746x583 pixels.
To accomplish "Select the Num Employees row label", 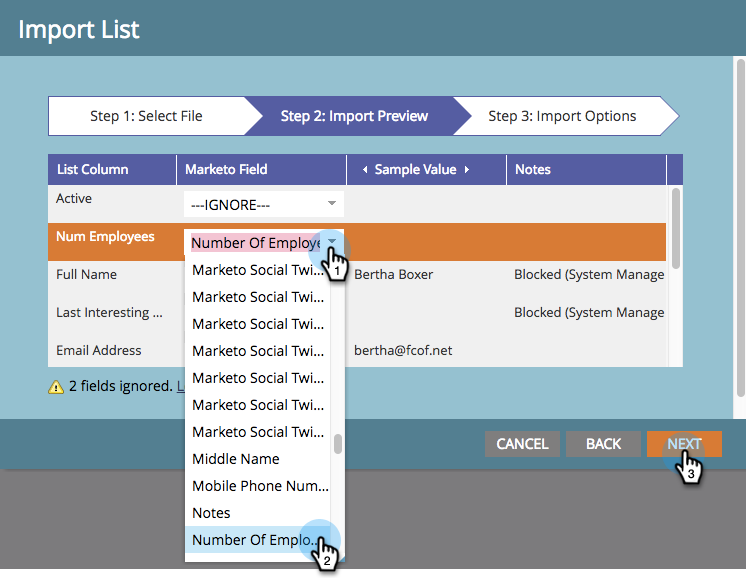I will (x=105, y=237).
